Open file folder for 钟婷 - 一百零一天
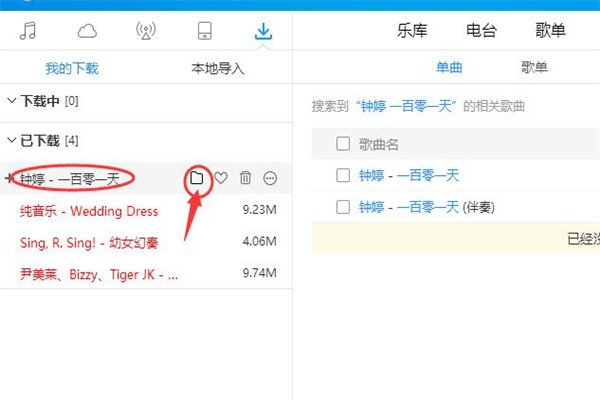 pyautogui.click(x=197, y=178)
